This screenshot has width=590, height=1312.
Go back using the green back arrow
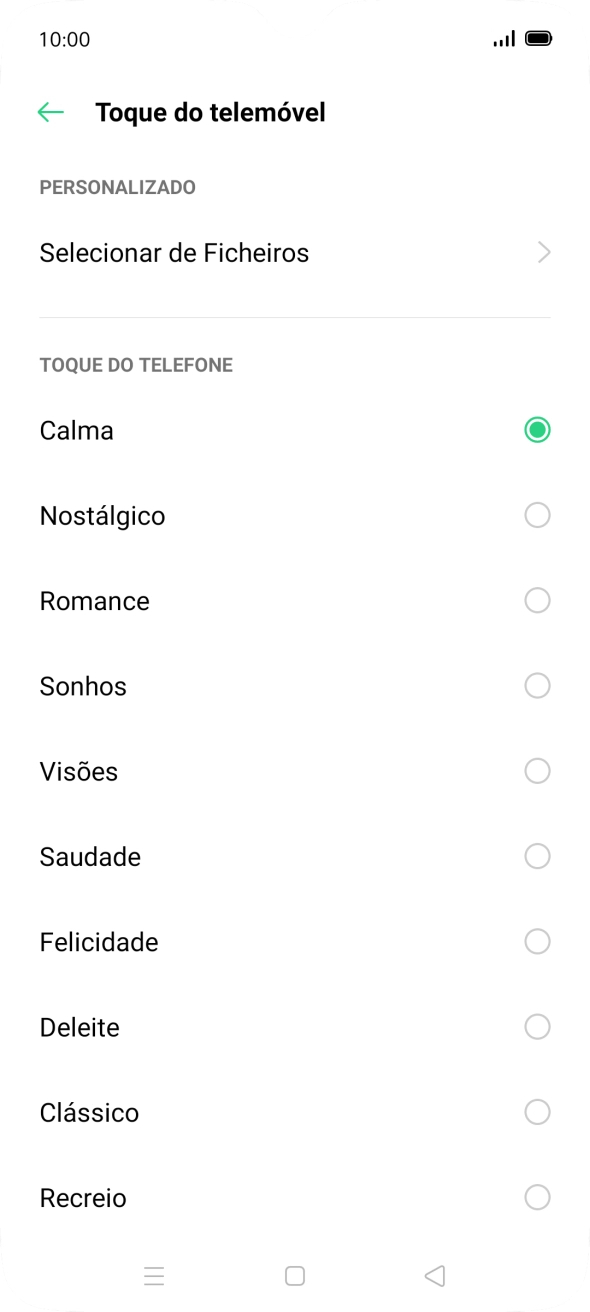tap(49, 111)
